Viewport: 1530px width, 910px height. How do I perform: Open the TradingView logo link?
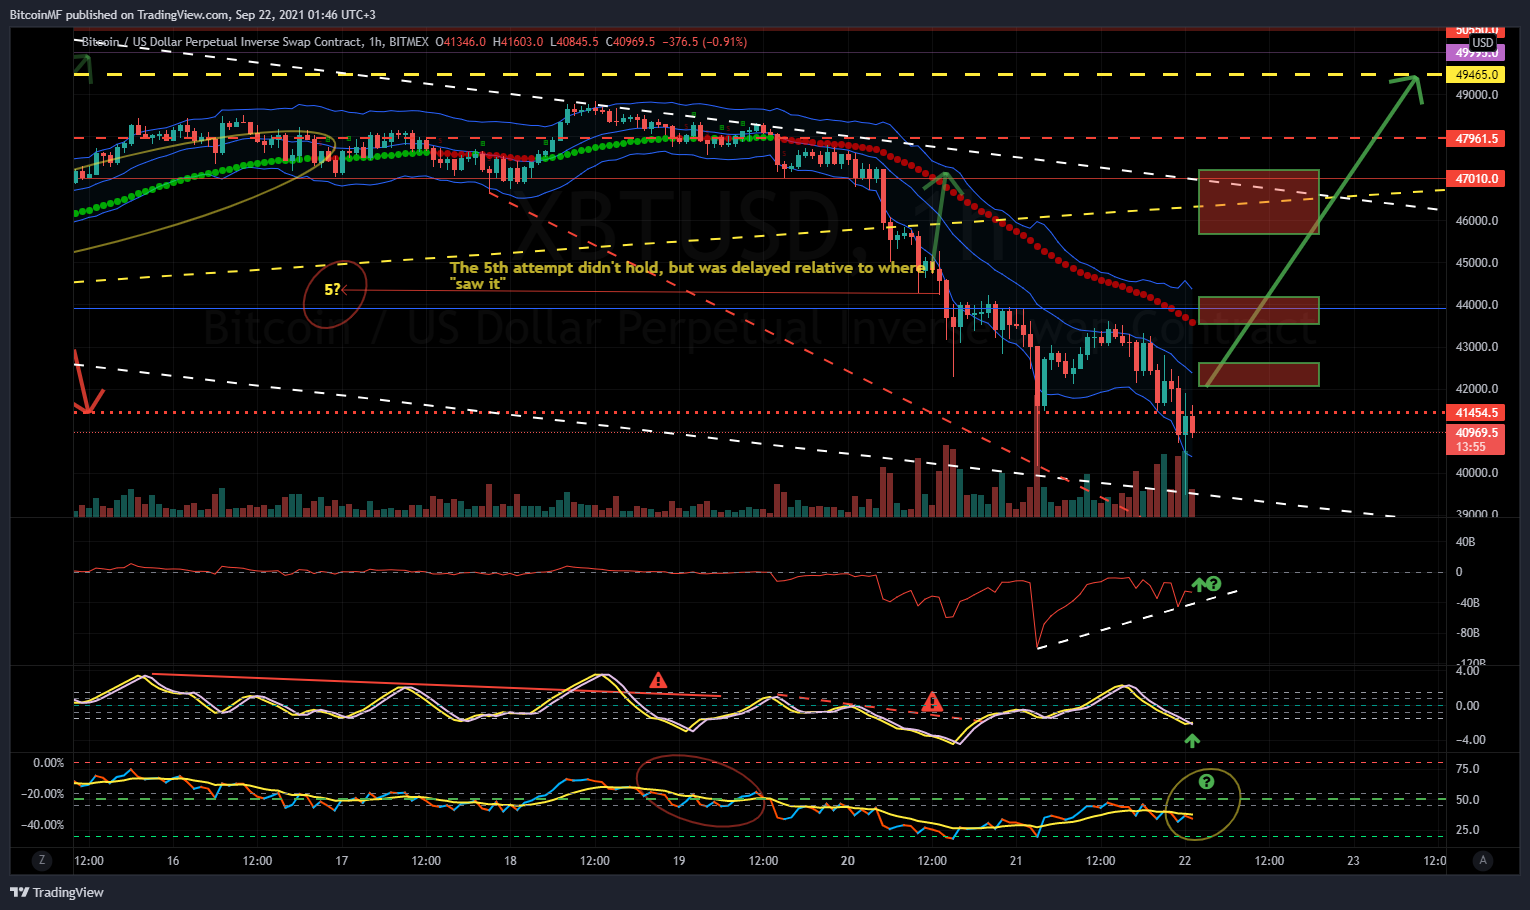[x=57, y=892]
